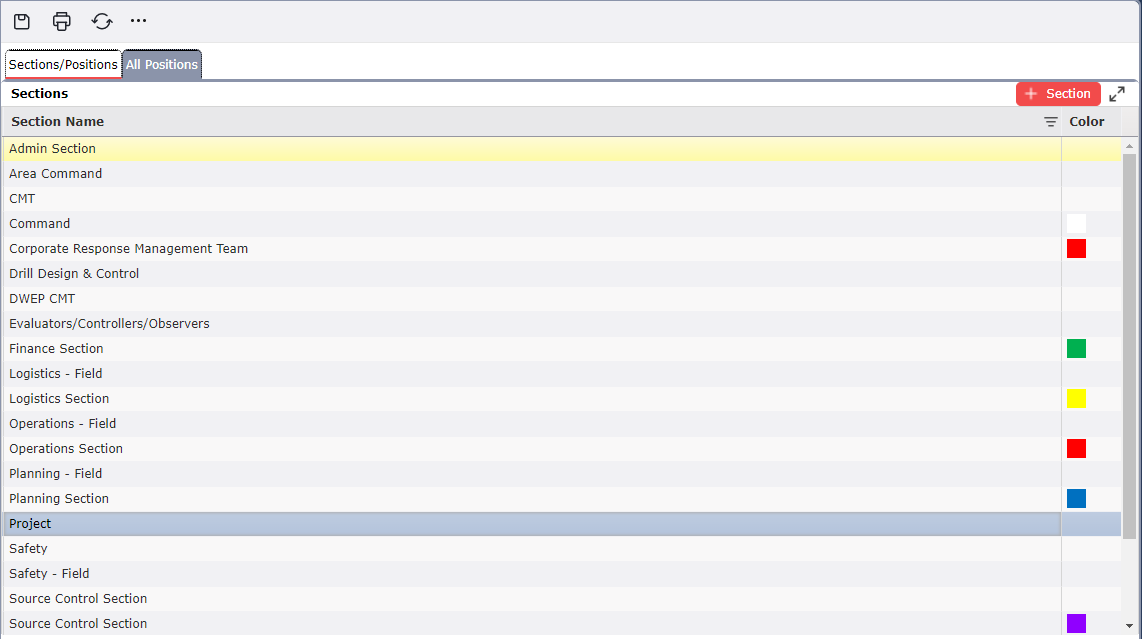Add a new Section with the red button
The width and height of the screenshot is (1142, 639).
pos(1058,94)
